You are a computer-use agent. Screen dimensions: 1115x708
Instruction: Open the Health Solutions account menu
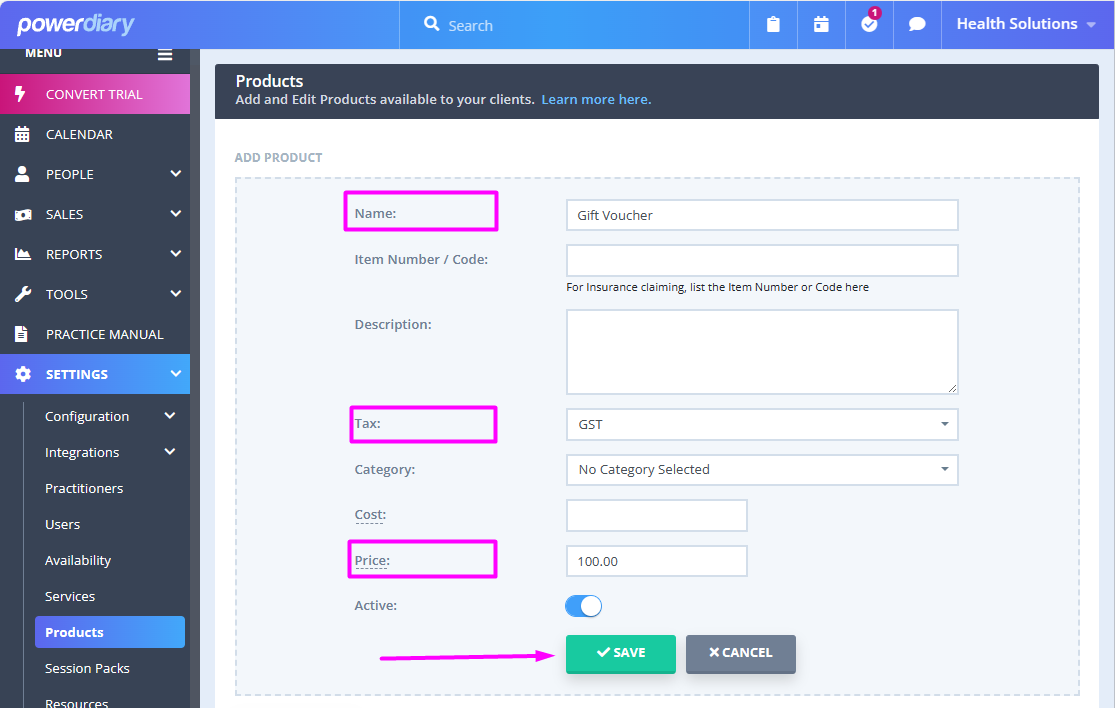click(1025, 24)
